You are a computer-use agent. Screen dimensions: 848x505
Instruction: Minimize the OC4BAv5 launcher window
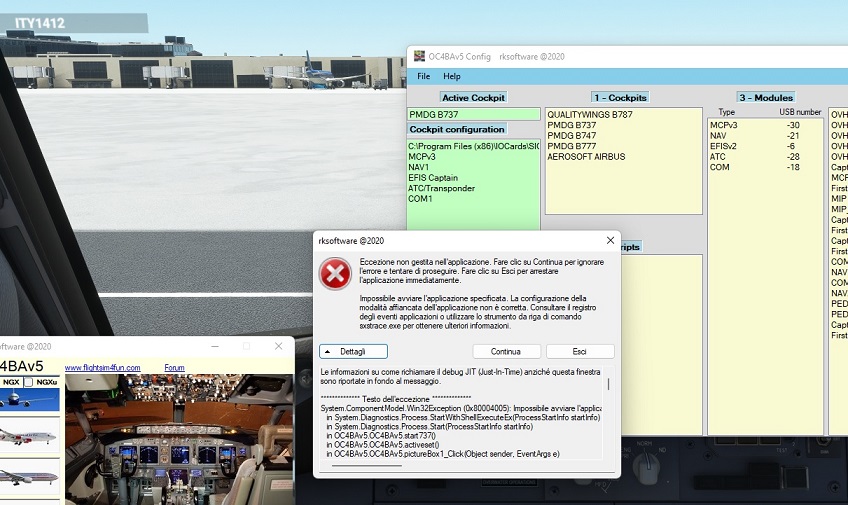point(212,346)
